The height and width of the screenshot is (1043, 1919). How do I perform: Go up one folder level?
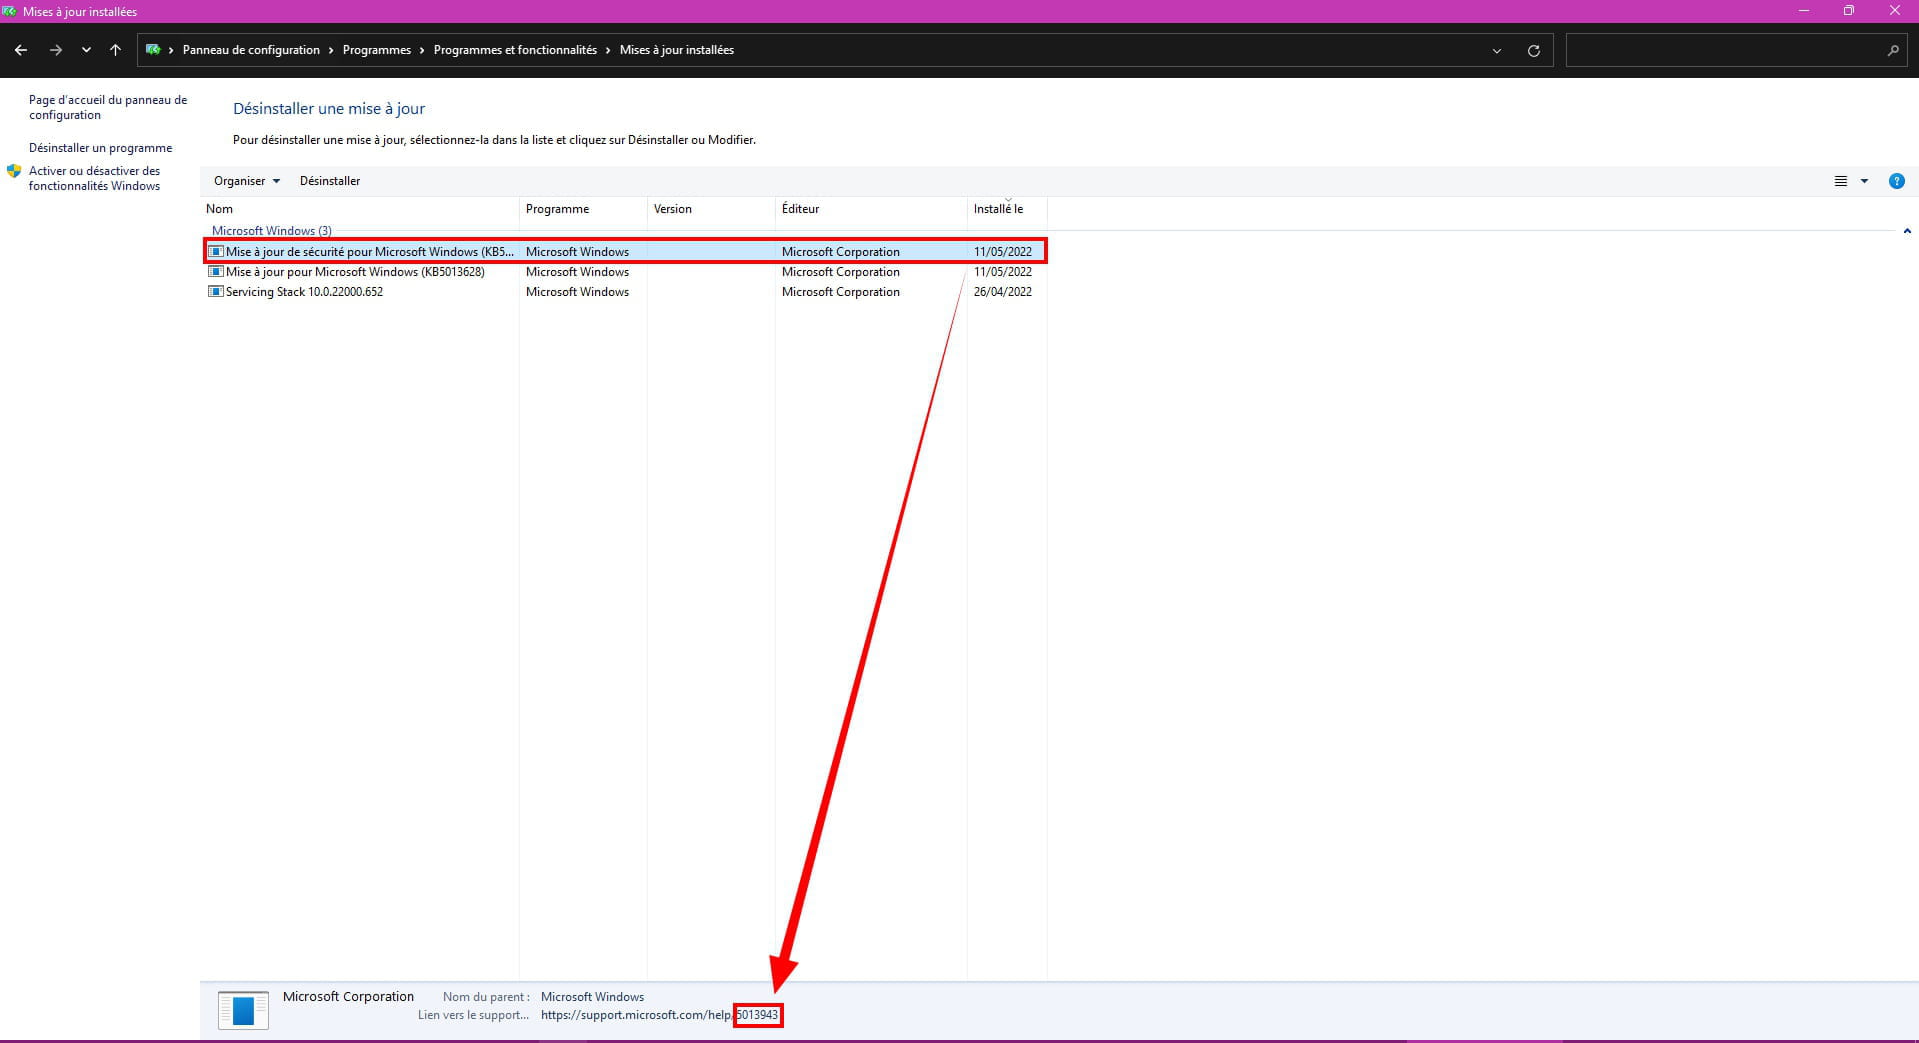116,50
